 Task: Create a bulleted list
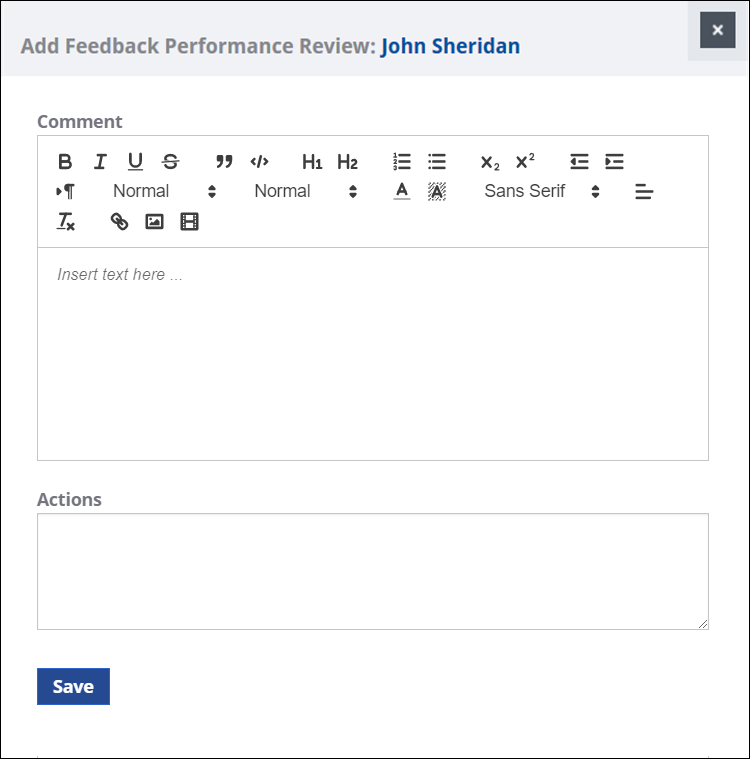(x=437, y=162)
